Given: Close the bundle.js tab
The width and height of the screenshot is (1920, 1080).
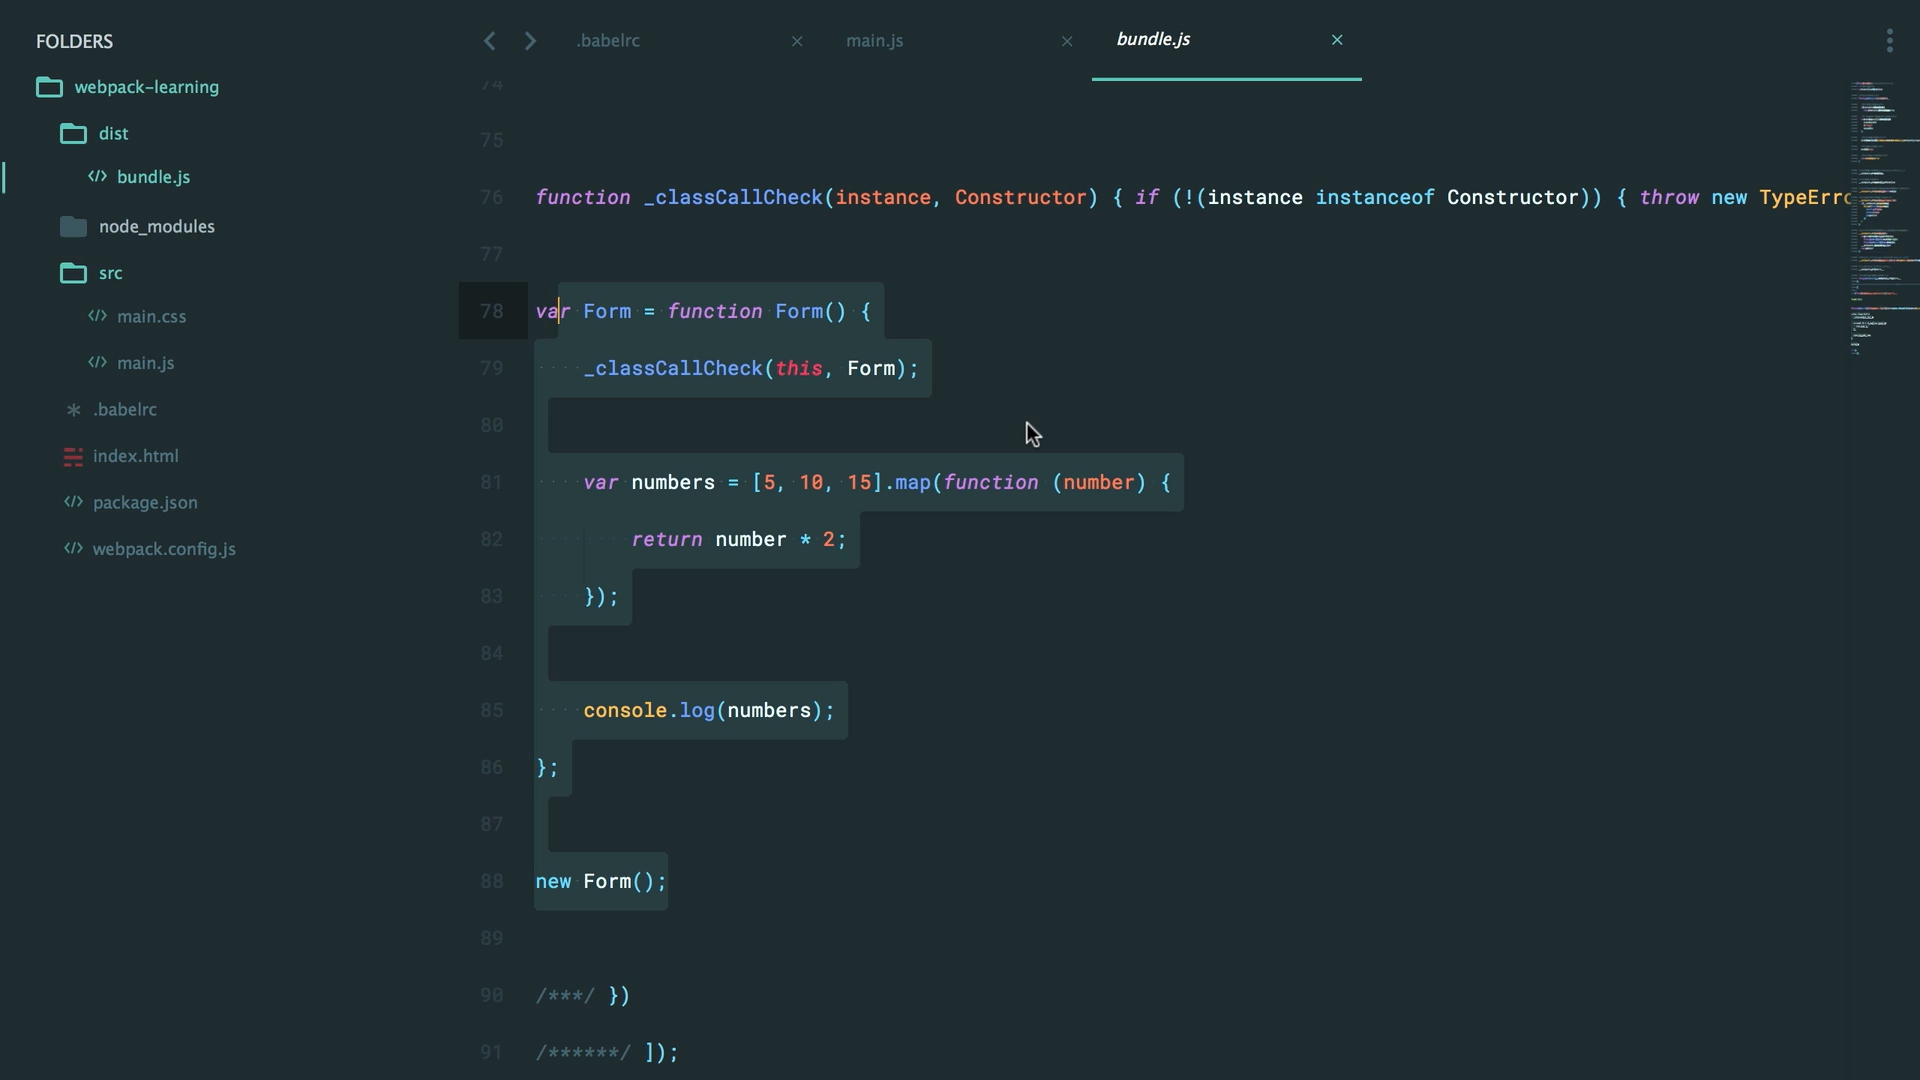Looking at the screenshot, I should pos(1337,40).
